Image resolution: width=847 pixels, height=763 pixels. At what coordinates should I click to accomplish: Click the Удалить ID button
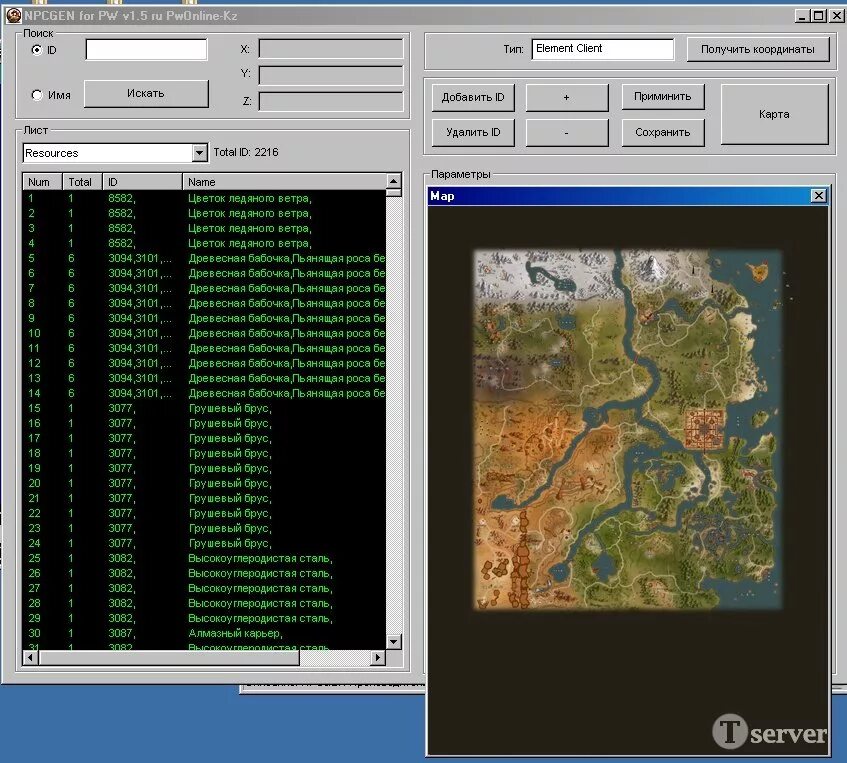coord(473,132)
